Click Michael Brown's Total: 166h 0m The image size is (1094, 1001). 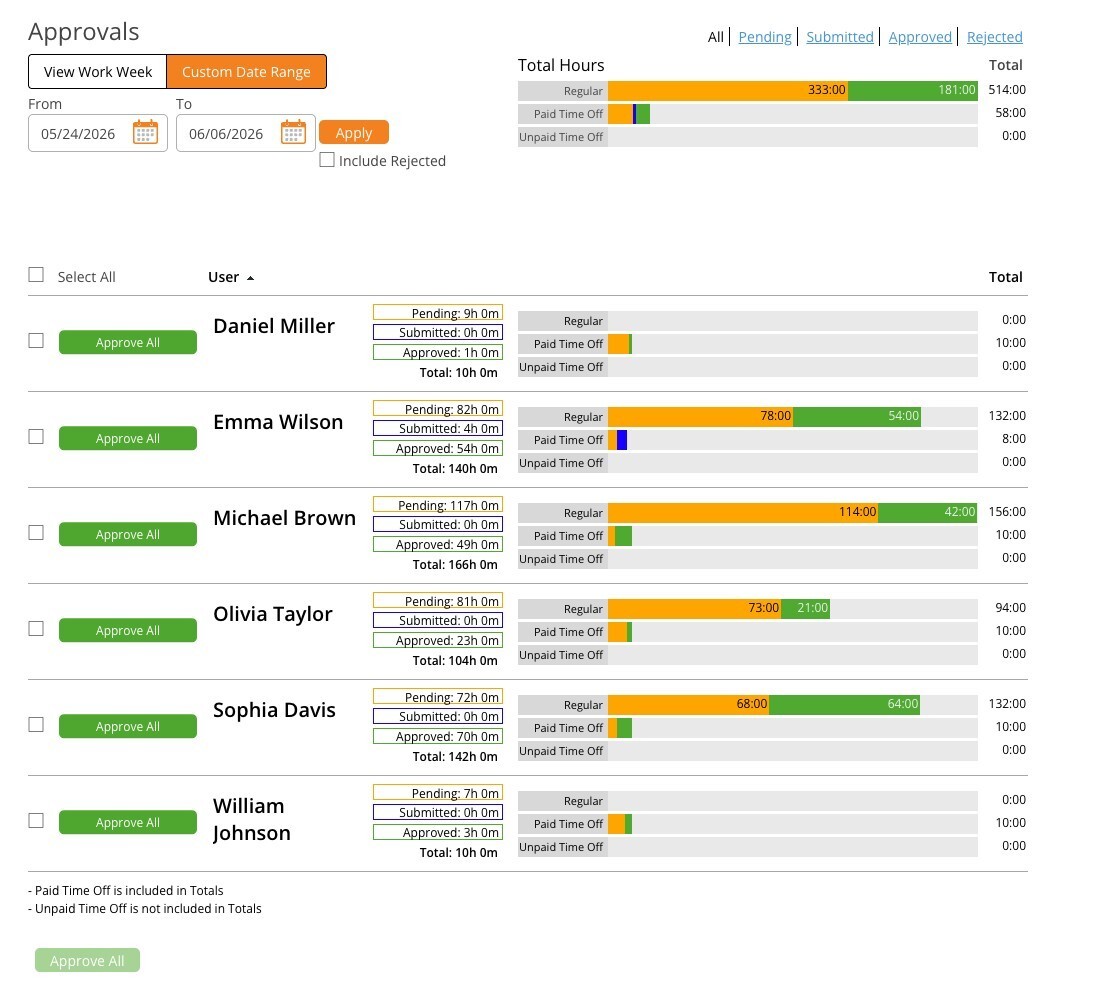point(455,565)
